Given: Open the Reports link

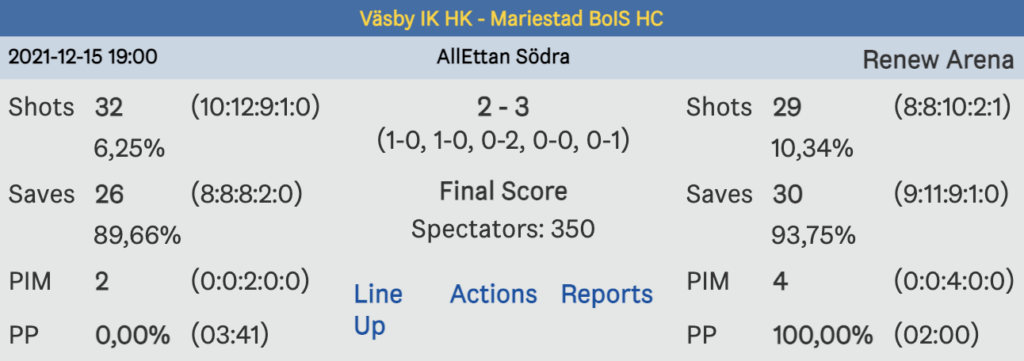Looking at the screenshot, I should (607, 294).
